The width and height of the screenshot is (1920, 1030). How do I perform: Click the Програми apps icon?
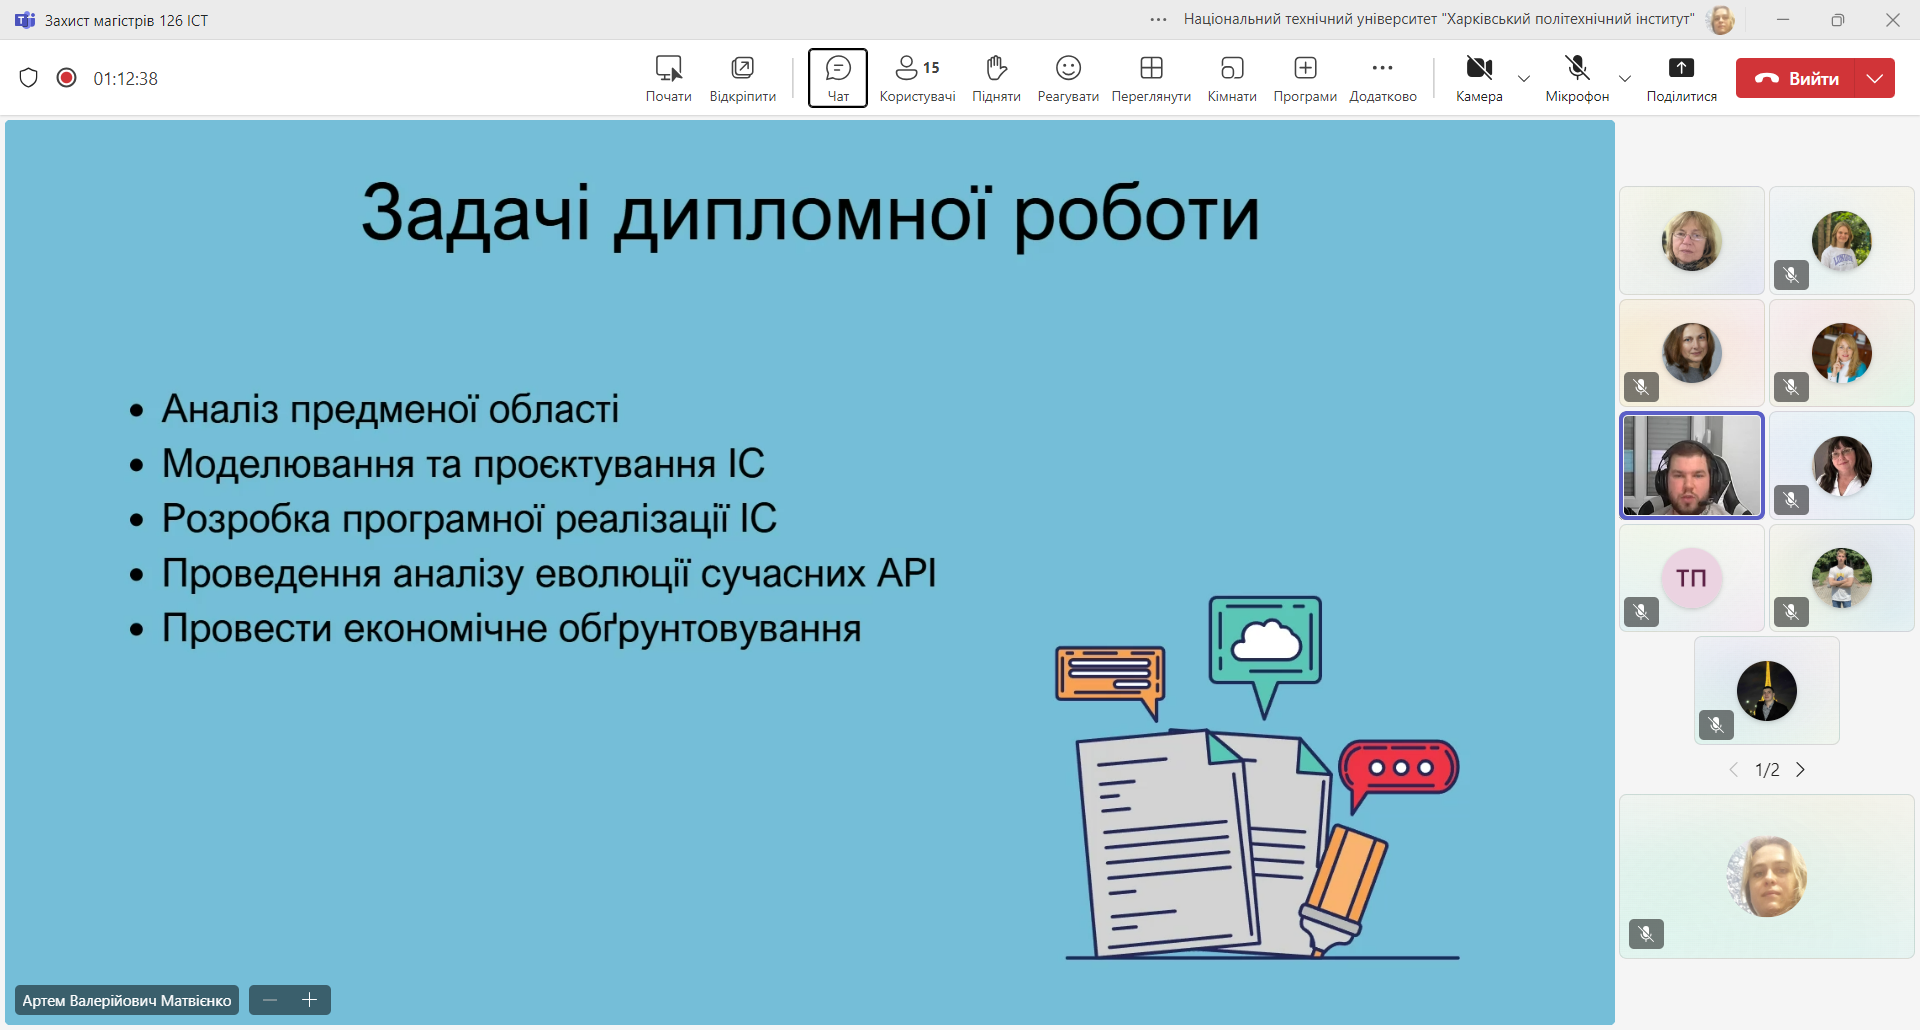pos(1305,78)
